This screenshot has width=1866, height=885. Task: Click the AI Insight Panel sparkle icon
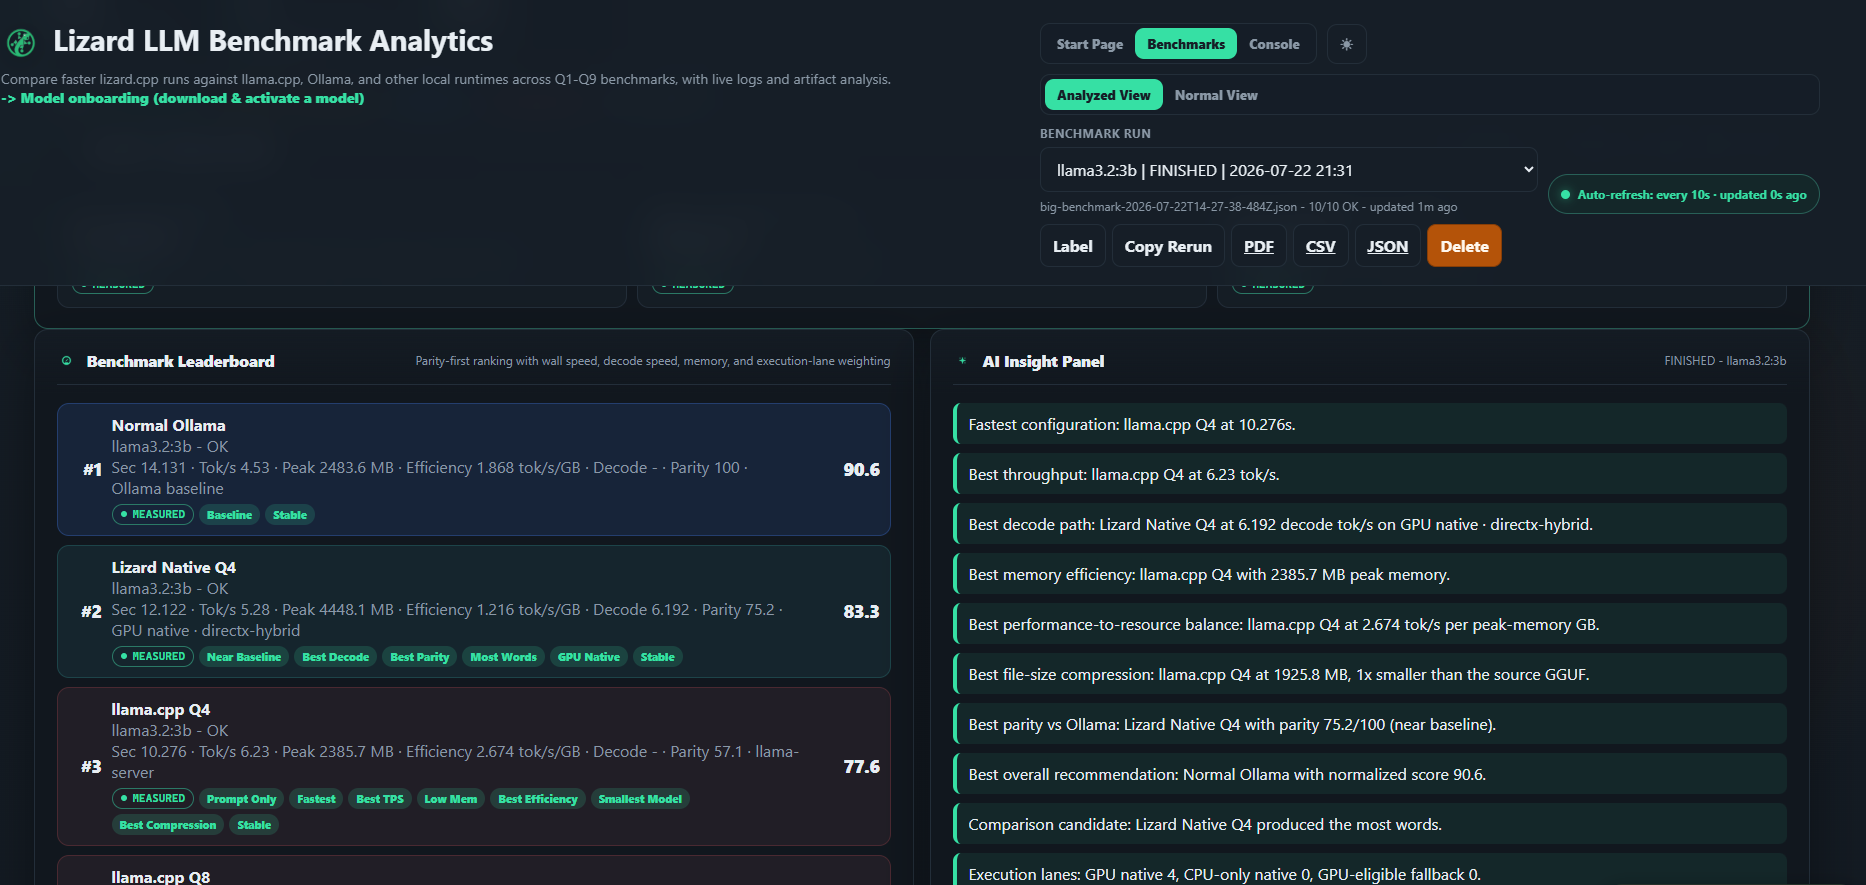point(962,361)
